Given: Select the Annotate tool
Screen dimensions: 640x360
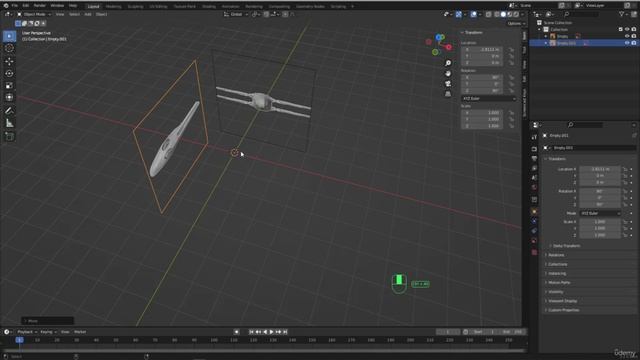Looking at the screenshot, I should pos(9,111).
